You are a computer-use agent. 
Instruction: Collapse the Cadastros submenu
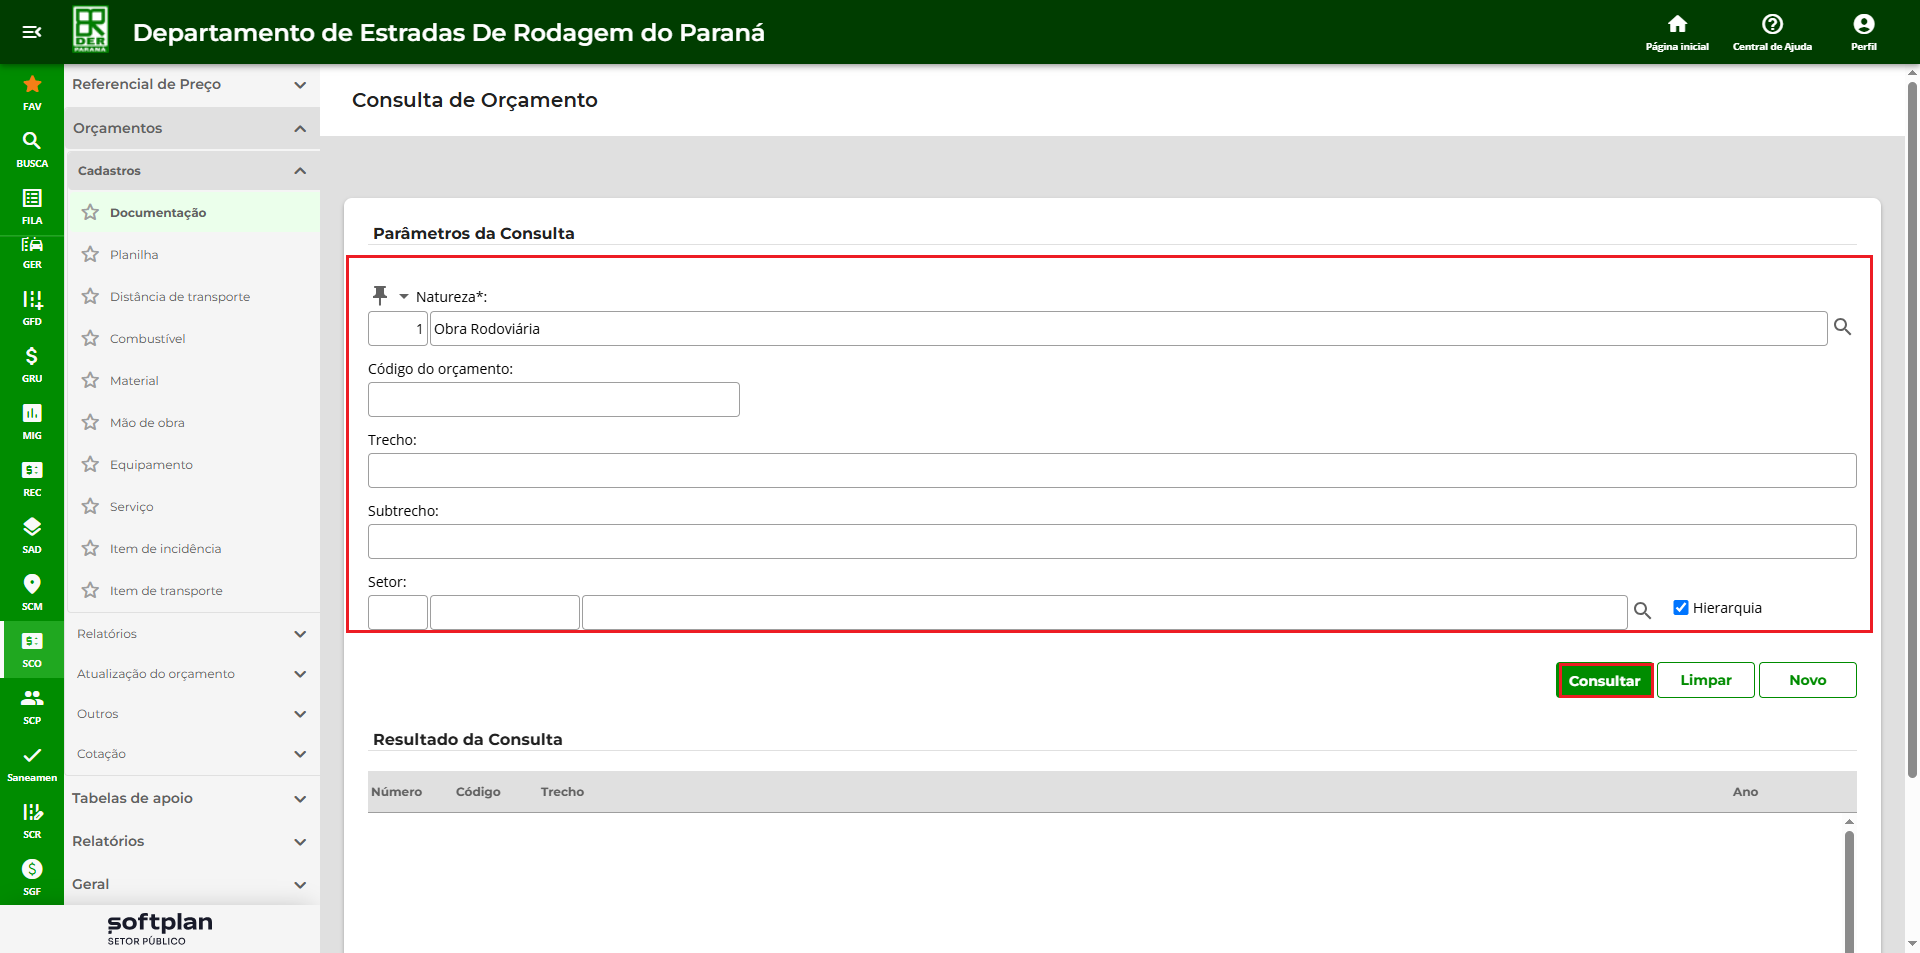[299, 171]
